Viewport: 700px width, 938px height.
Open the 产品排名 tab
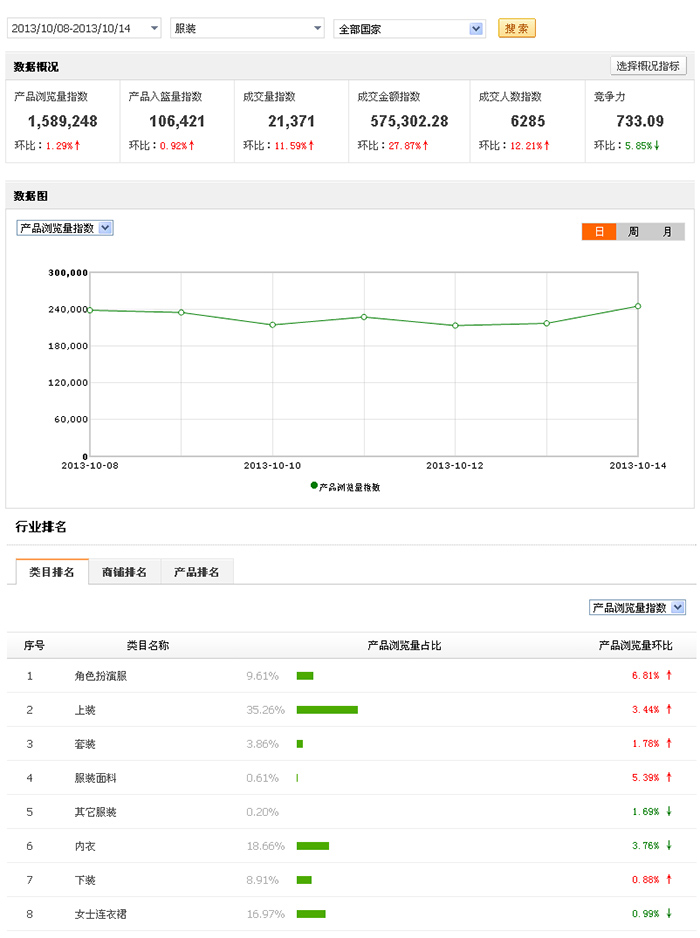[x=197, y=572]
